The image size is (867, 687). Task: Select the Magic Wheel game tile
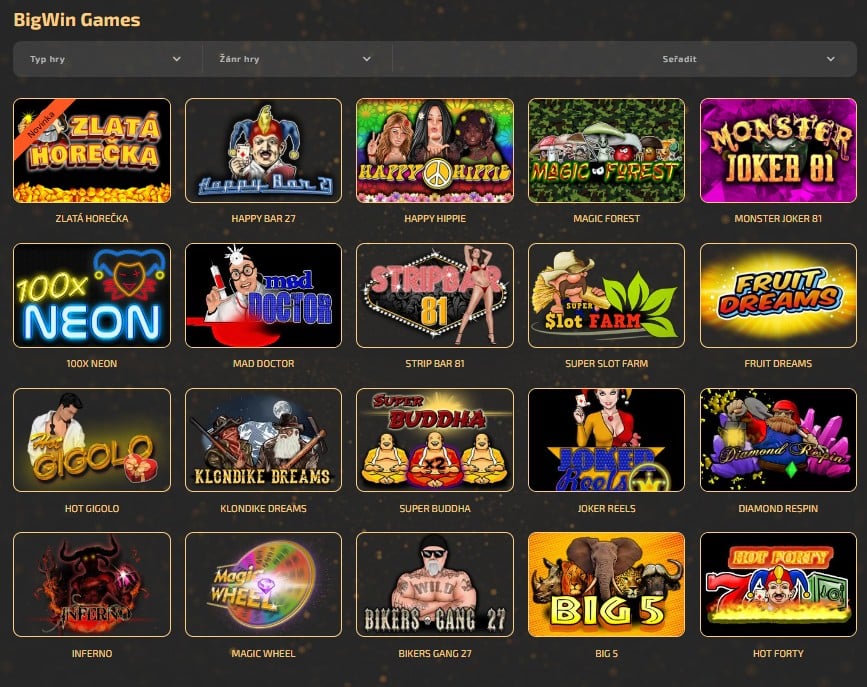coord(263,585)
